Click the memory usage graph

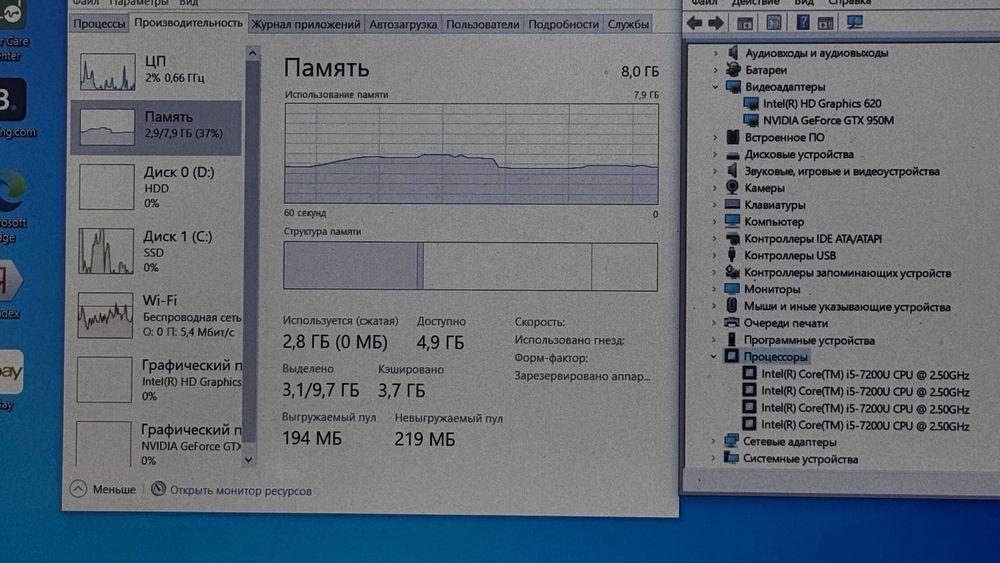[471, 154]
